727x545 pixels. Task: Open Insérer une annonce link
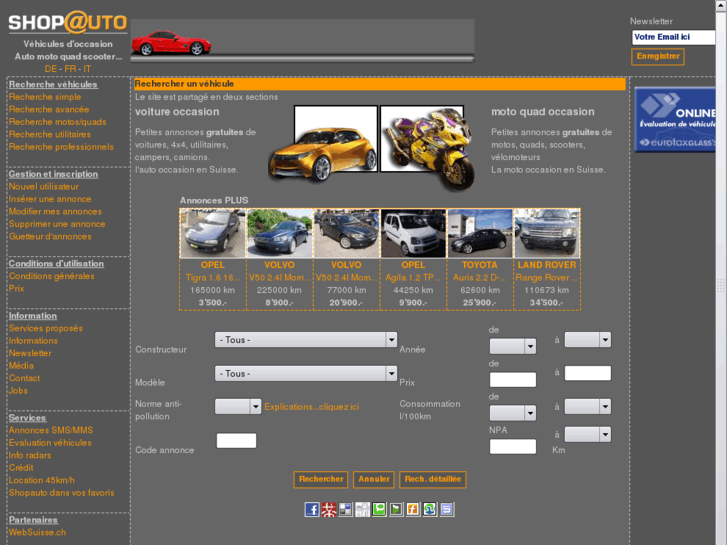50,199
